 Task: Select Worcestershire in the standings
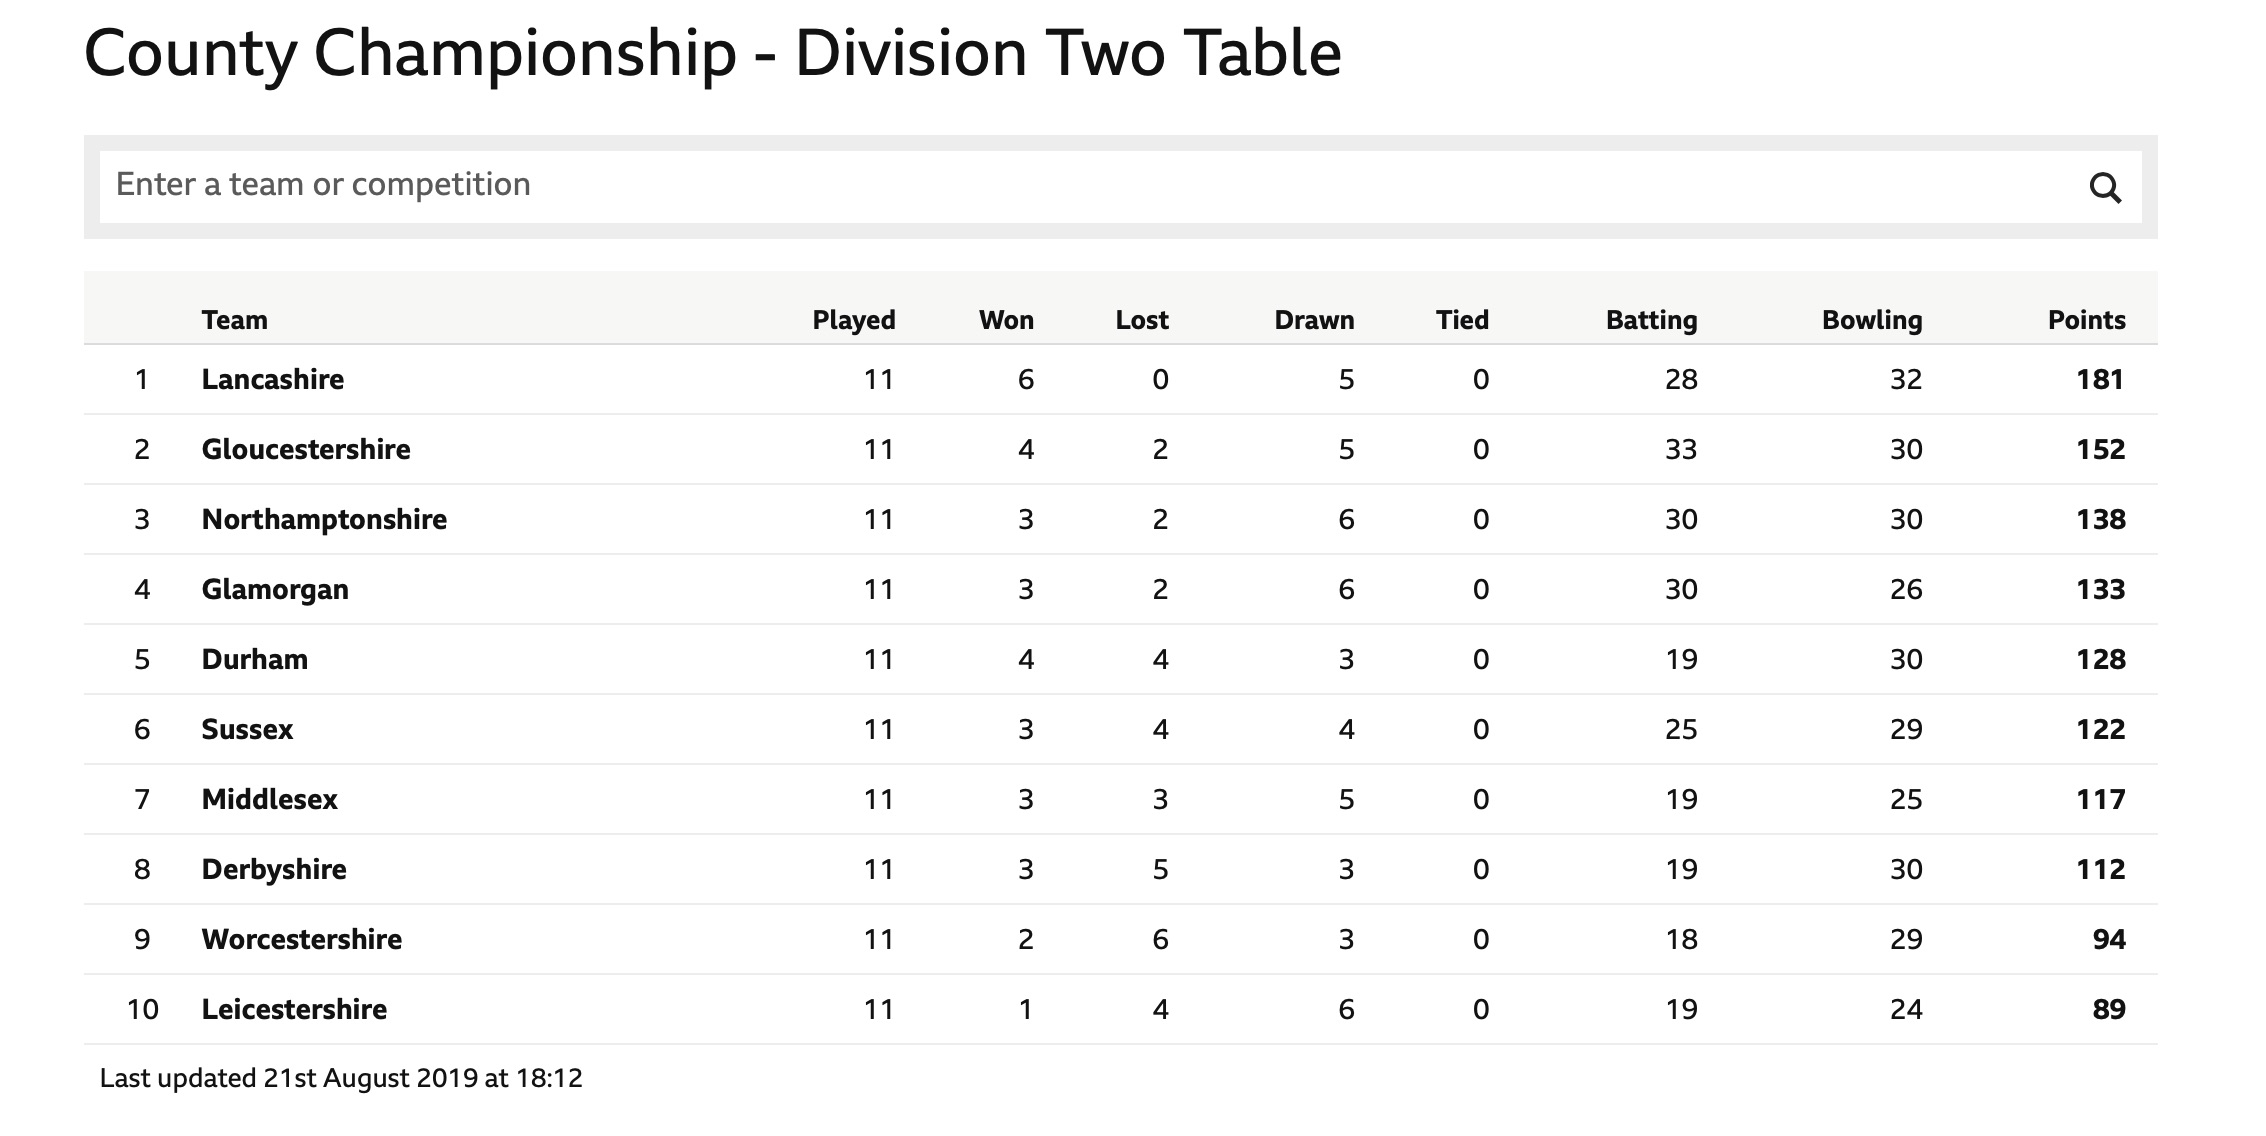(x=302, y=939)
